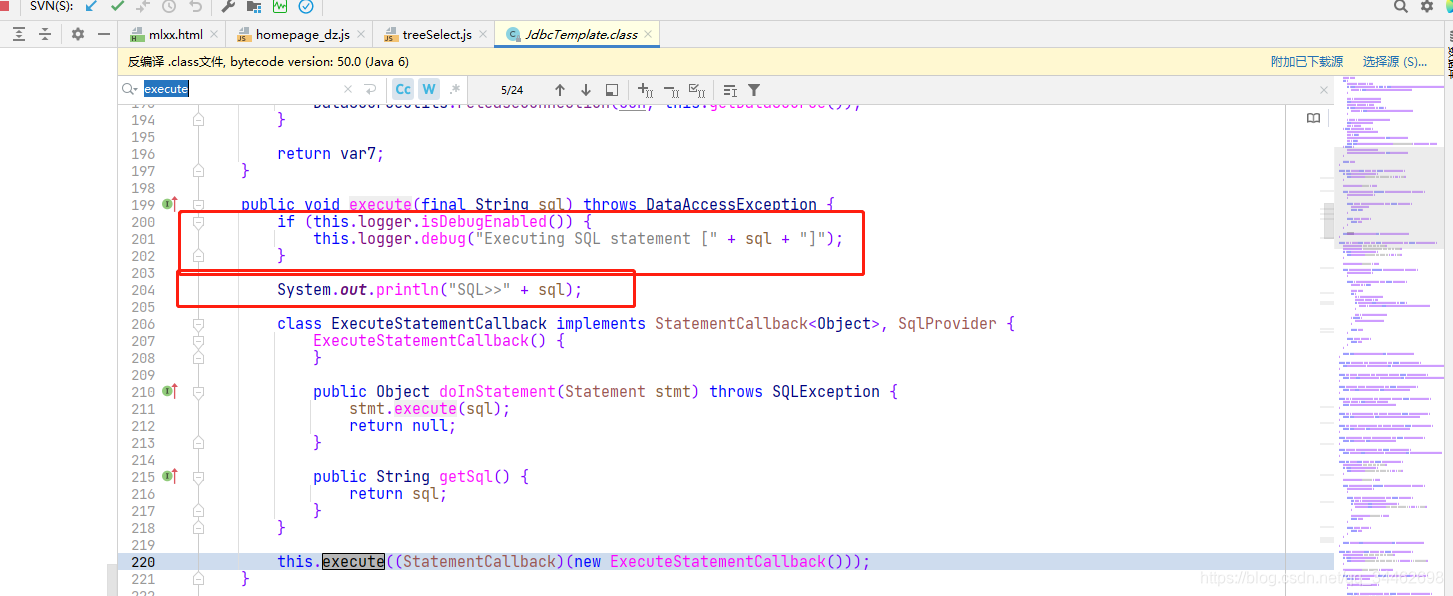
Task: Click Expand All icon in project panel
Action: tap(19, 34)
